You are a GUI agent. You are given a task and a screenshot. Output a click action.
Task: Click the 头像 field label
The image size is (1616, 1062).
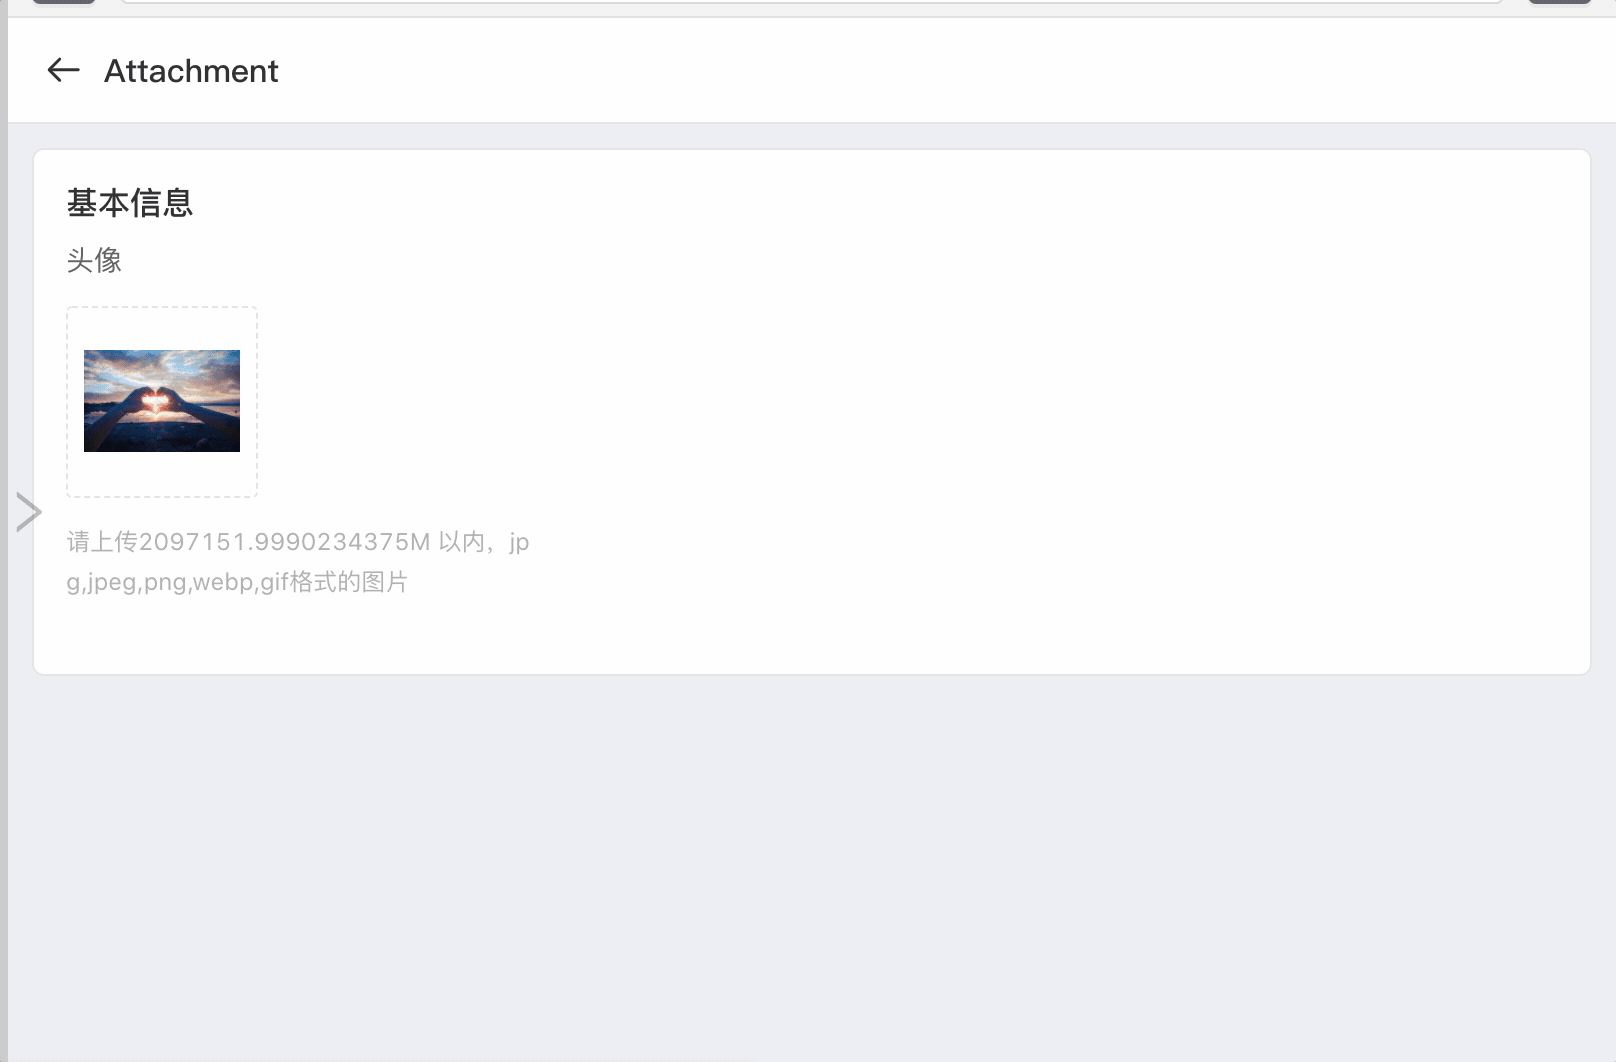pyautogui.click(x=94, y=261)
